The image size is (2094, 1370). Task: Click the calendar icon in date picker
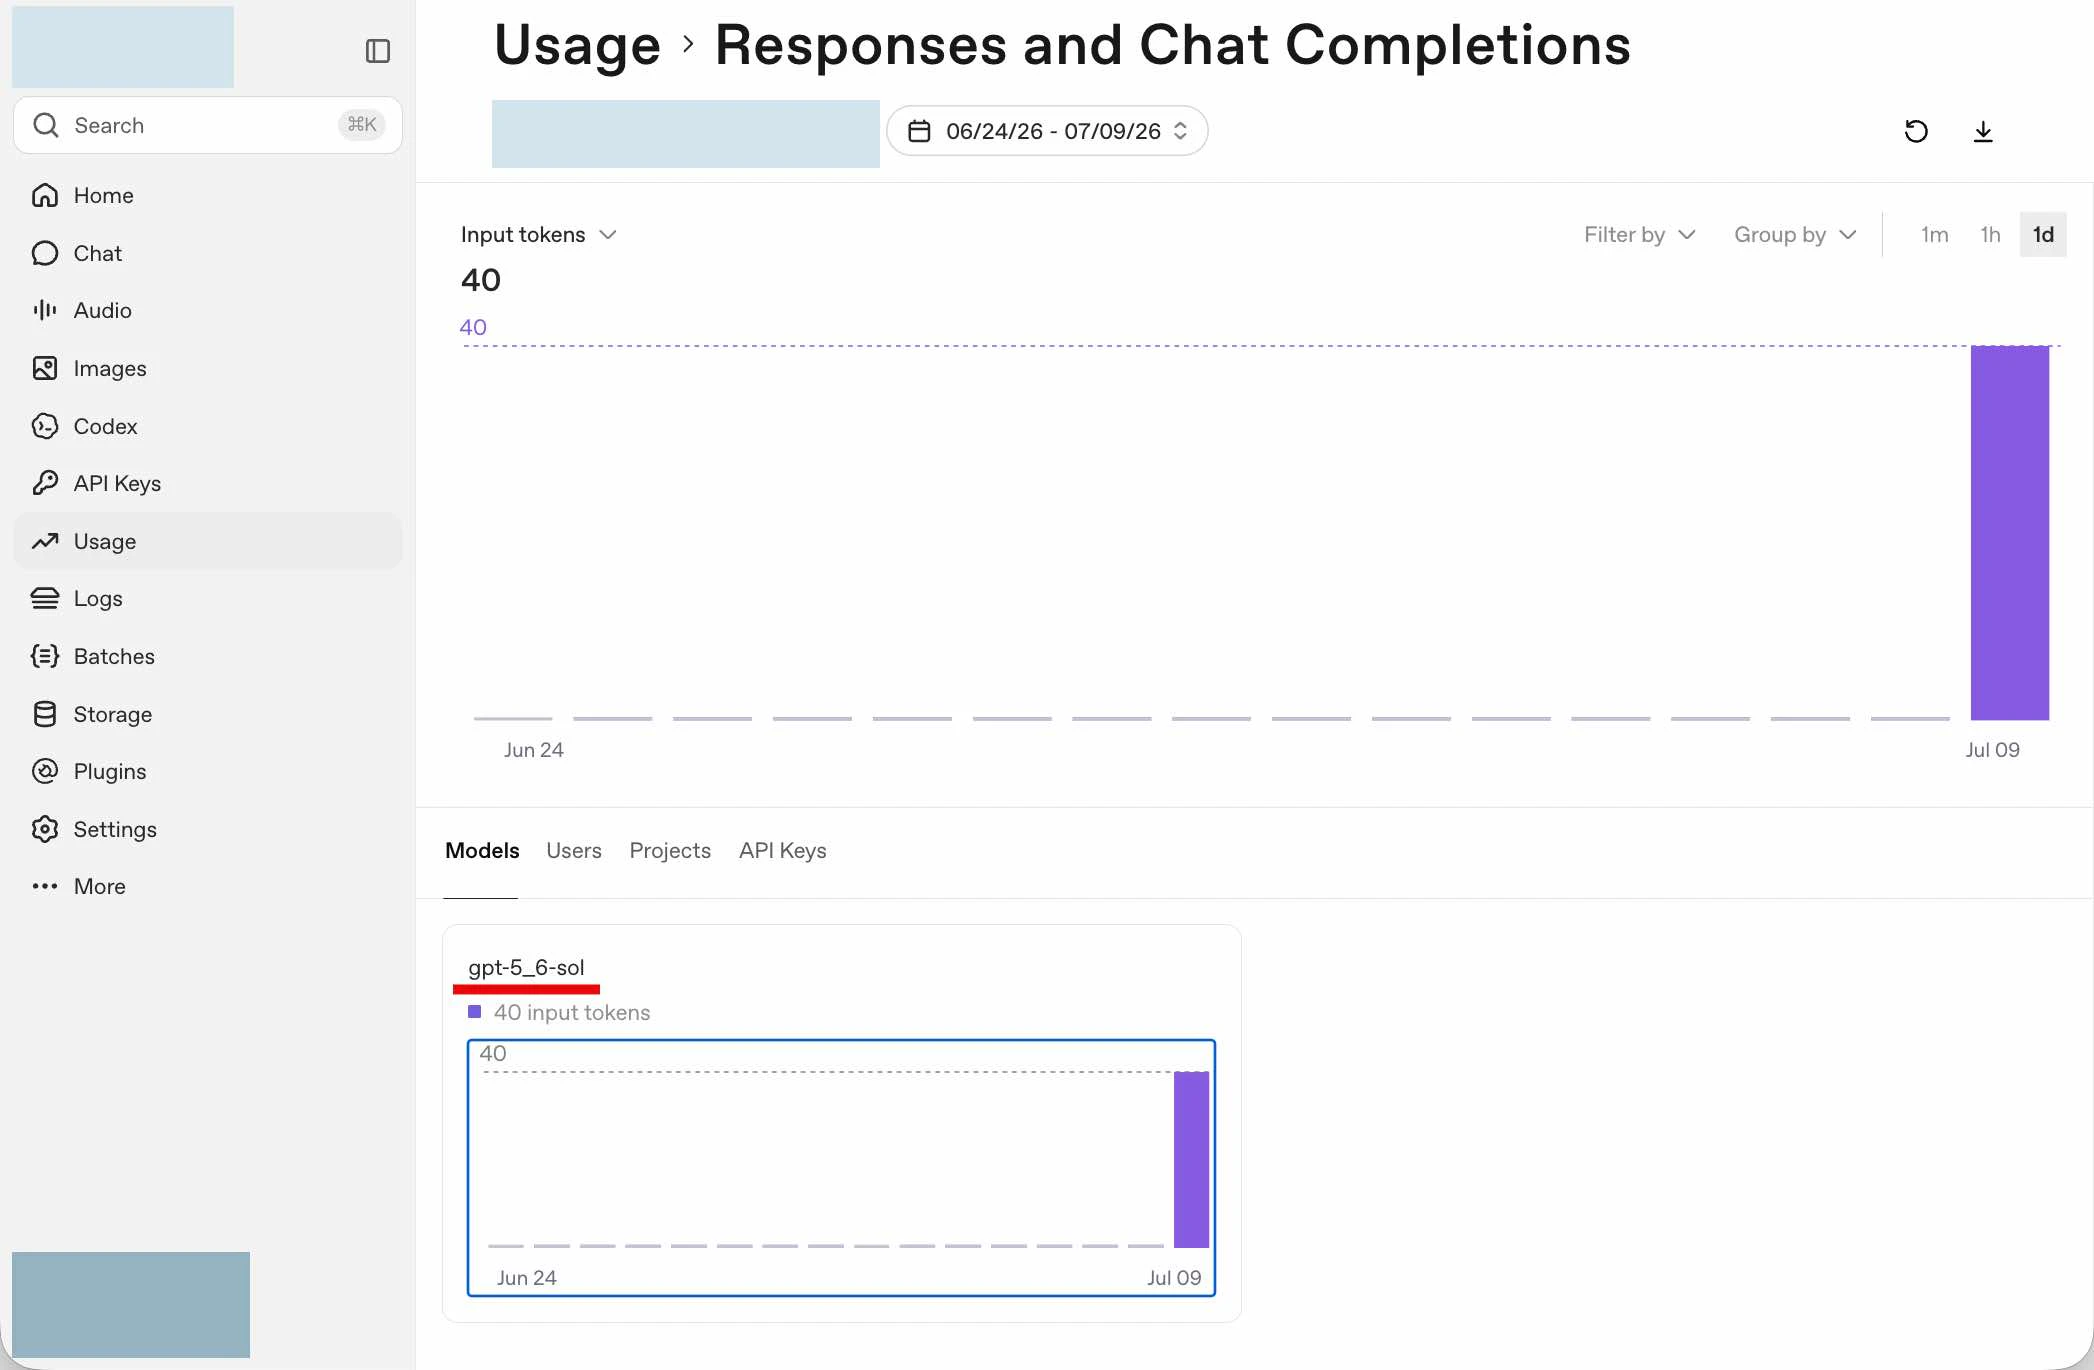pos(919,131)
